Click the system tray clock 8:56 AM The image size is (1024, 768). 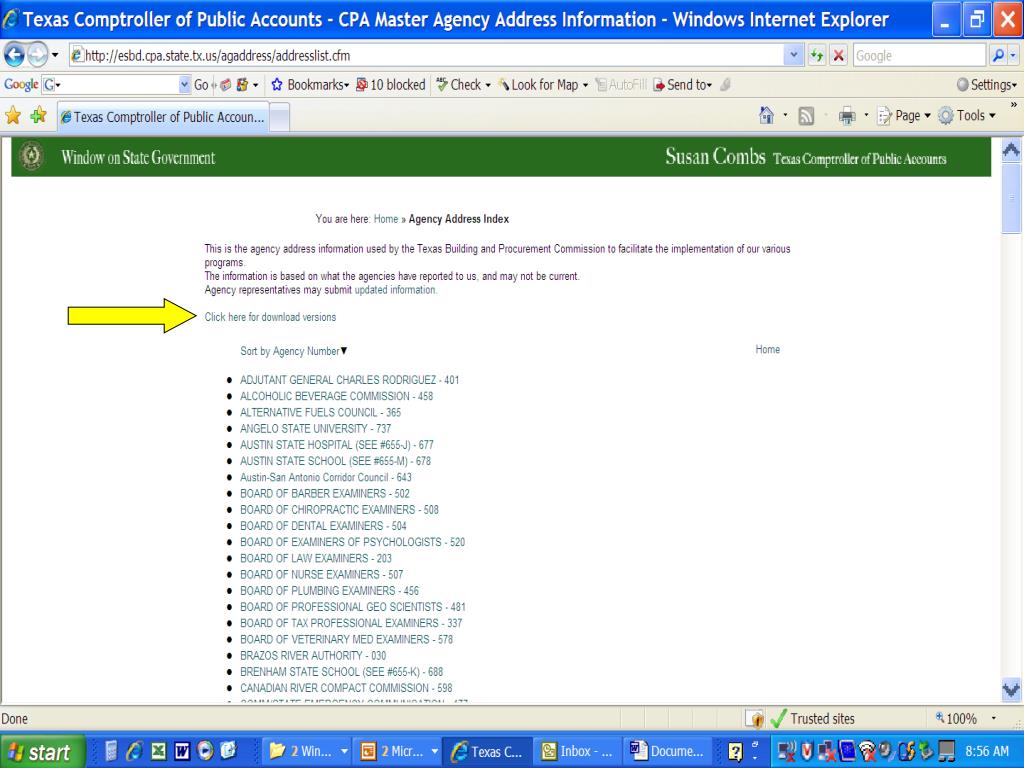[987, 752]
